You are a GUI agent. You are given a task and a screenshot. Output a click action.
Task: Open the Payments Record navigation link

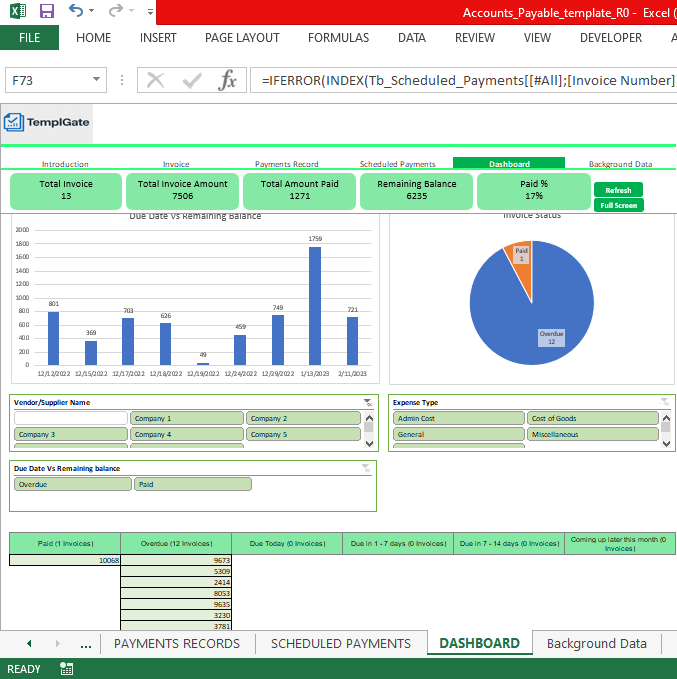286,164
